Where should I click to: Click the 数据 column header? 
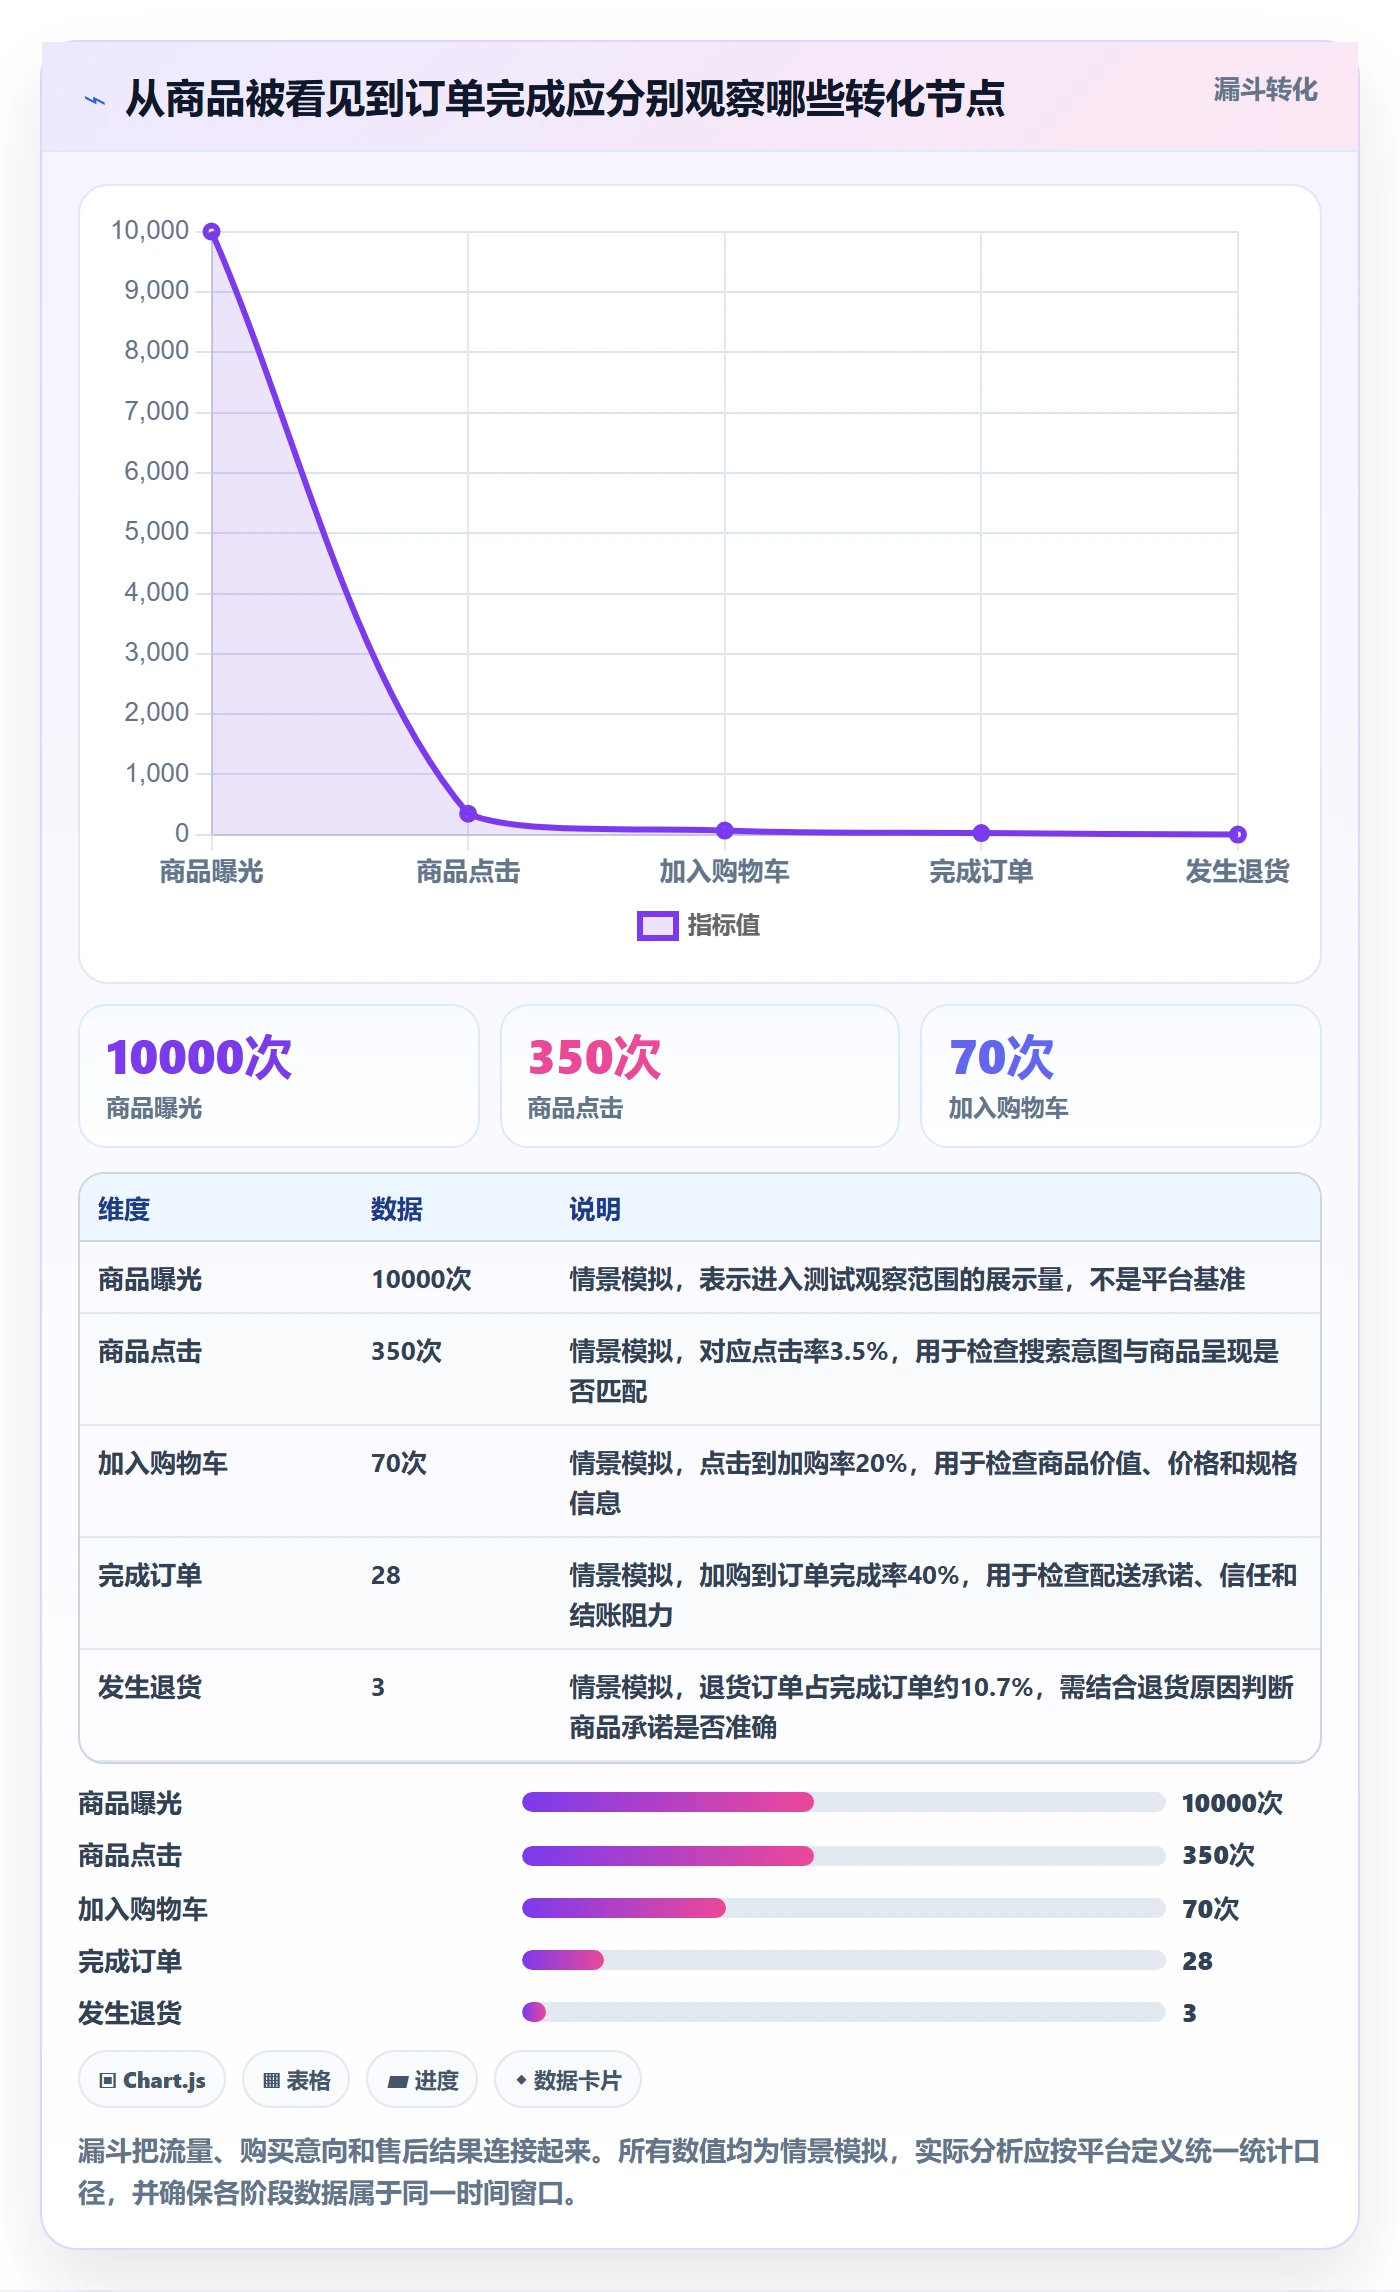(397, 1209)
